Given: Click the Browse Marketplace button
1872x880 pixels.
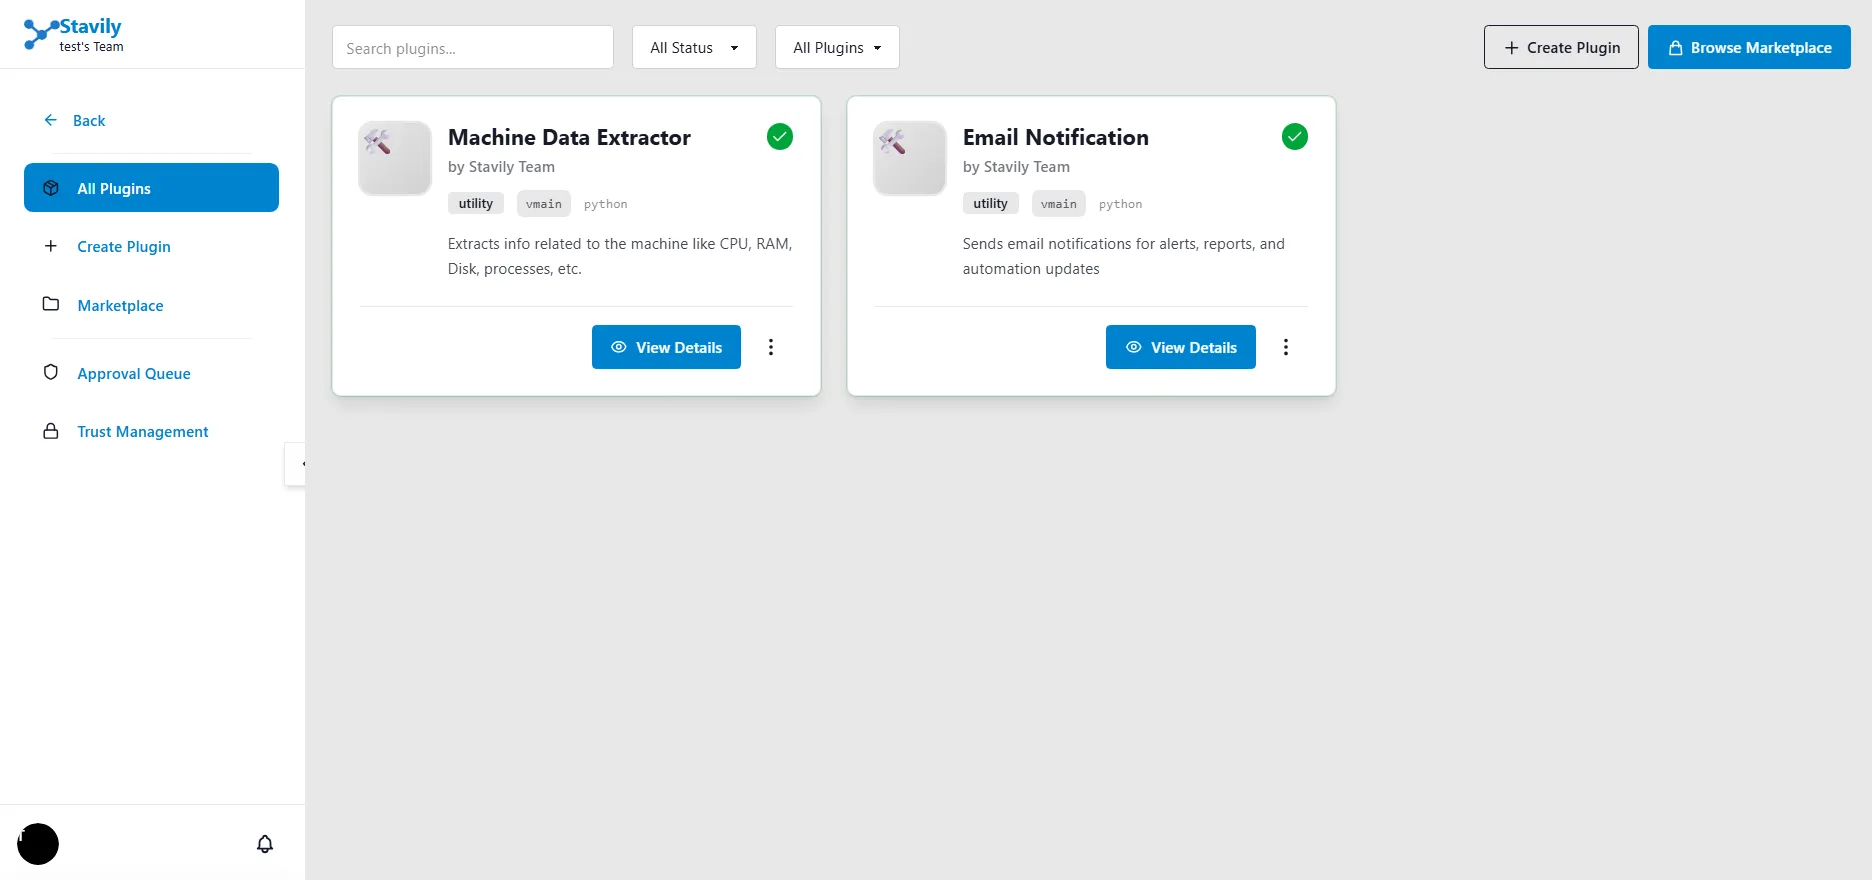Looking at the screenshot, I should 1748,47.
